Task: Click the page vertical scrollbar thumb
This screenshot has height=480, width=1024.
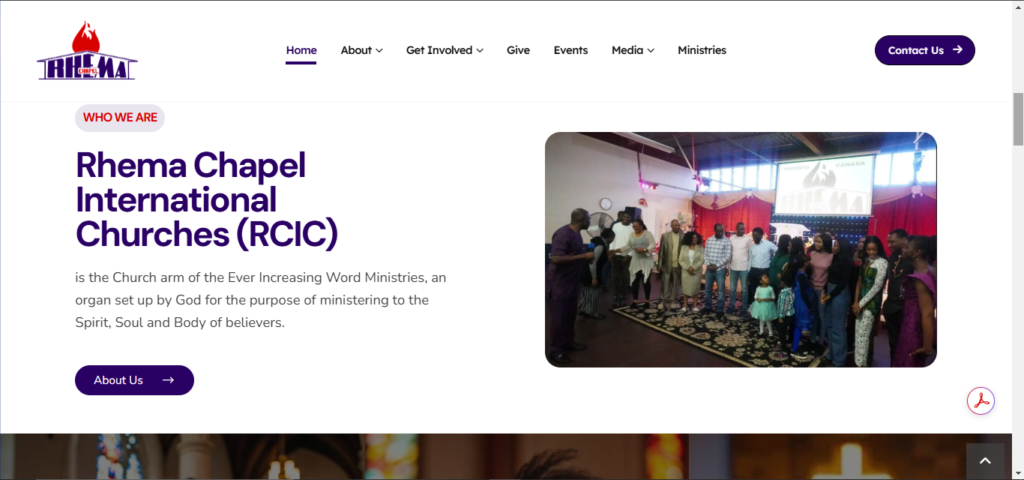Action: coord(1018,119)
